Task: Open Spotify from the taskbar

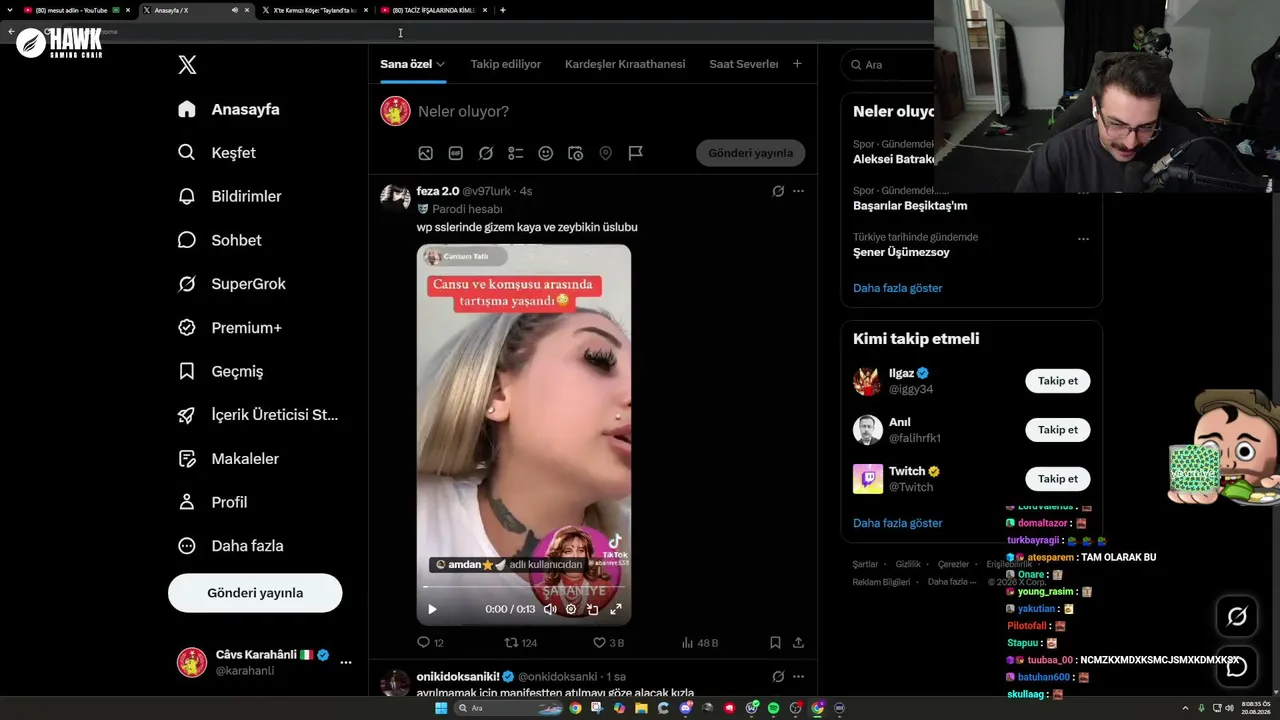Action: [773, 708]
